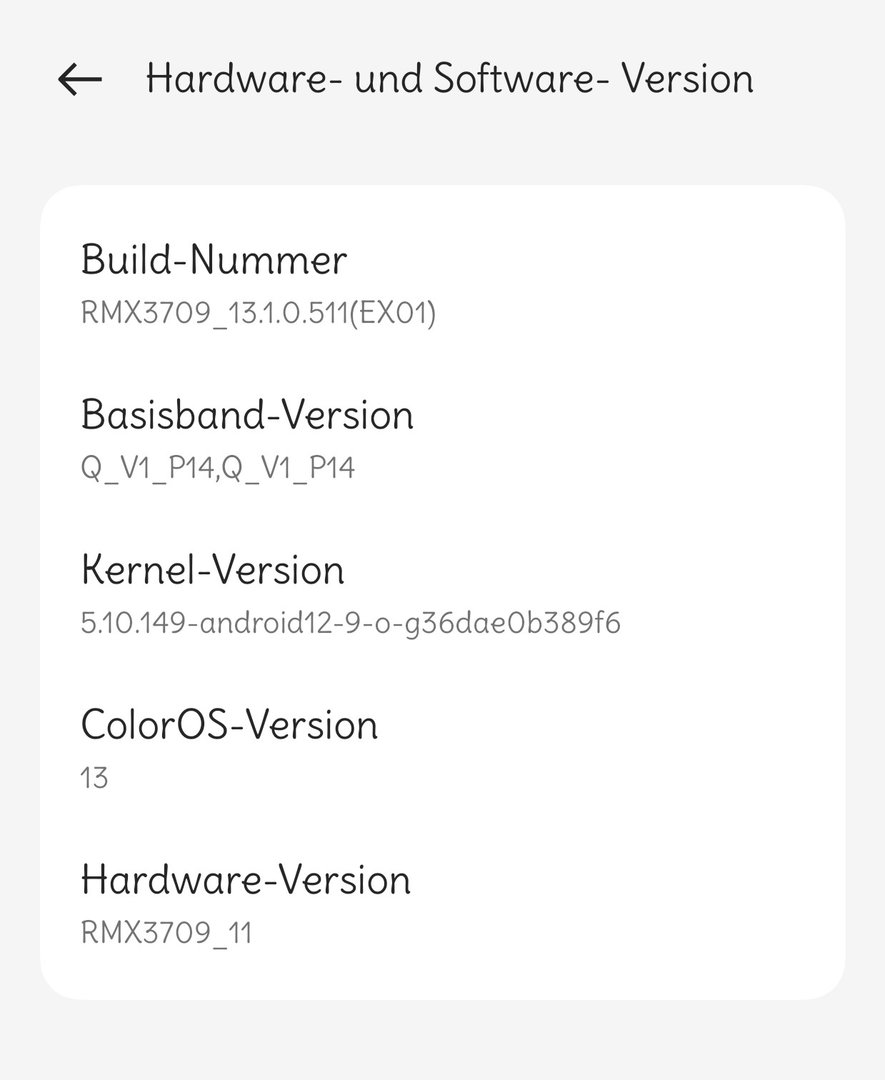Tap the Build-Nummer label
Viewport: 885px width, 1080px height.
pyautogui.click(x=214, y=260)
